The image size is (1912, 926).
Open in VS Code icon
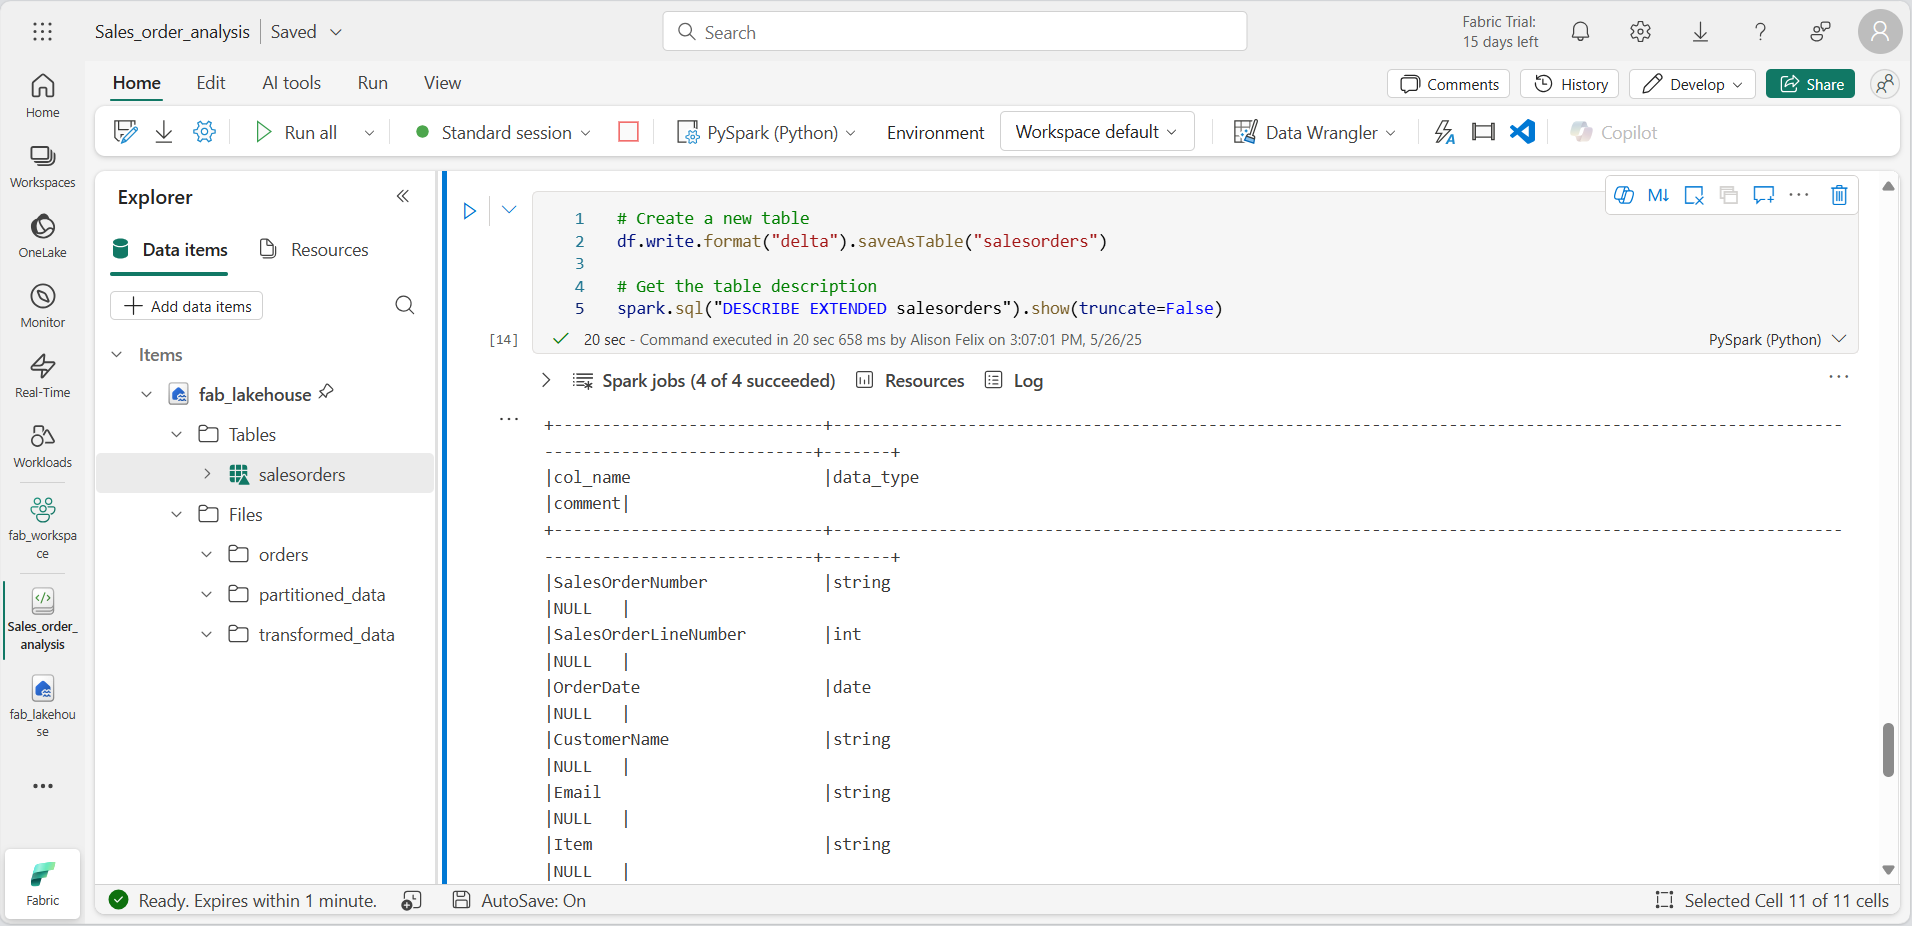click(1522, 132)
